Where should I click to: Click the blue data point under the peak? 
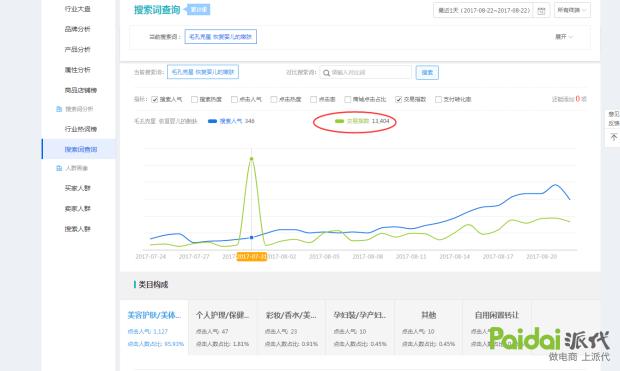251,238
